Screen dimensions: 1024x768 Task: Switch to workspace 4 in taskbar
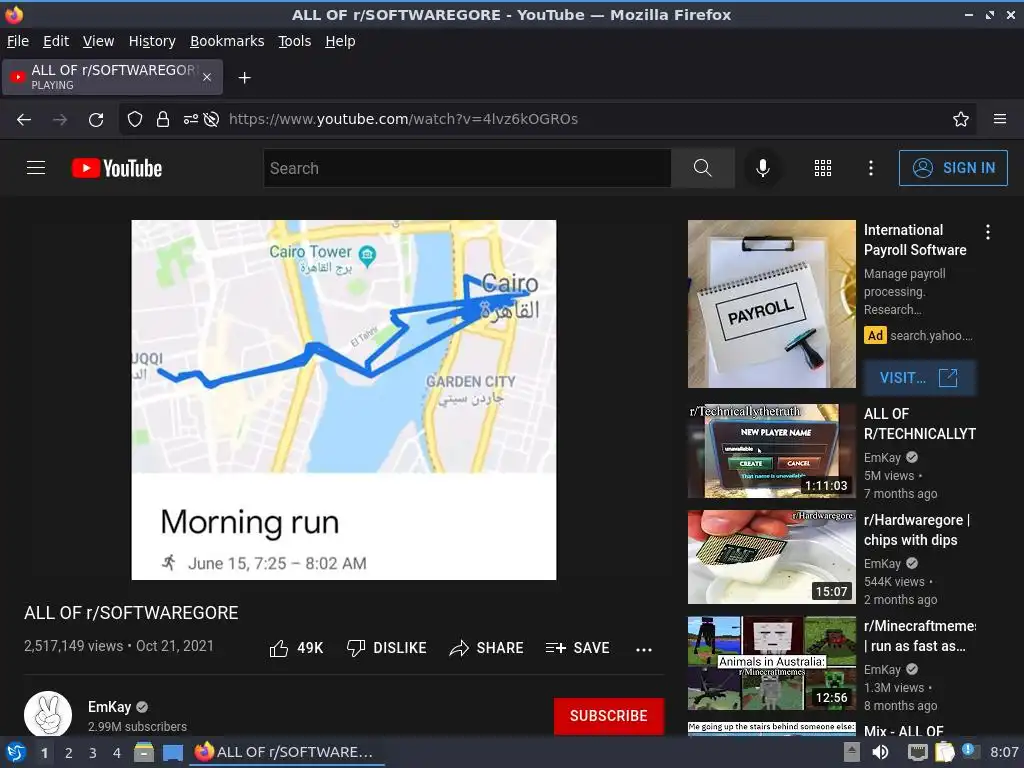tap(117, 753)
